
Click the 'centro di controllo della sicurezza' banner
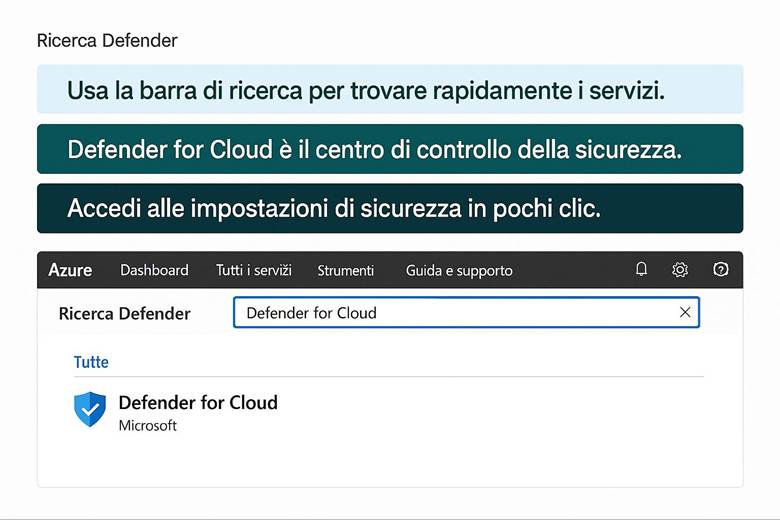pyautogui.click(x=390, y=149)
